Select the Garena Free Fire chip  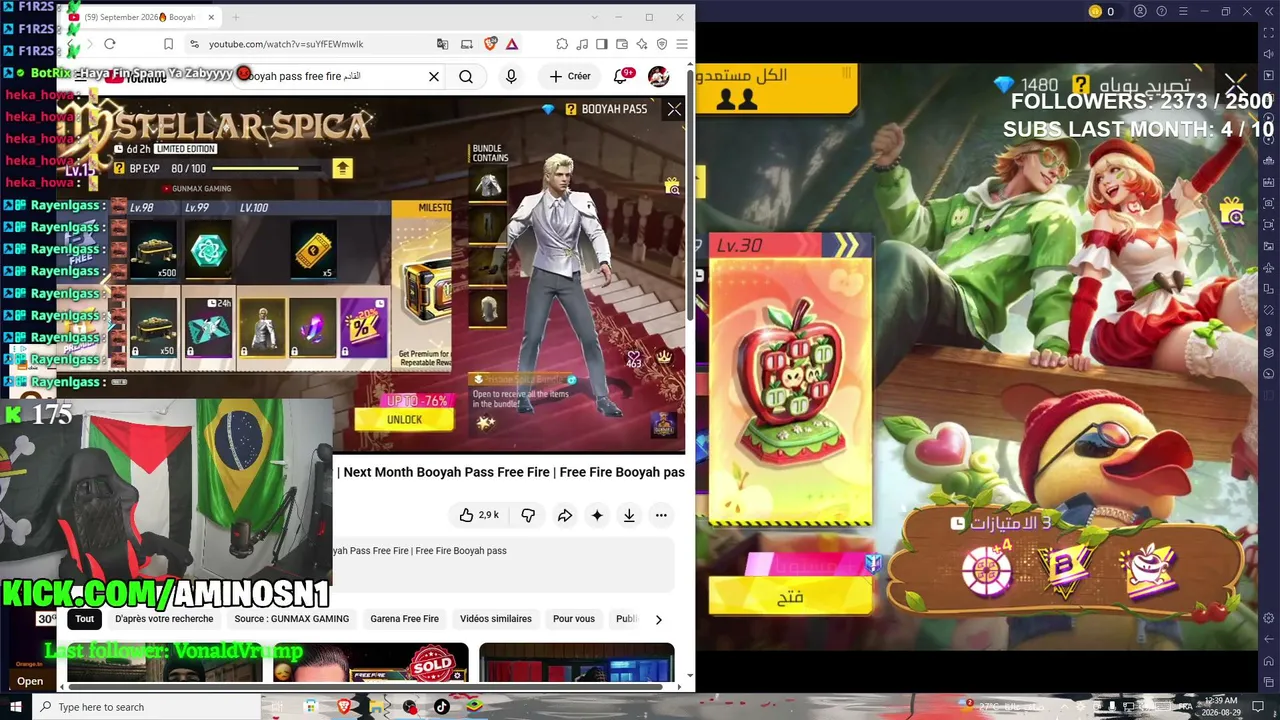coord(405,619)
